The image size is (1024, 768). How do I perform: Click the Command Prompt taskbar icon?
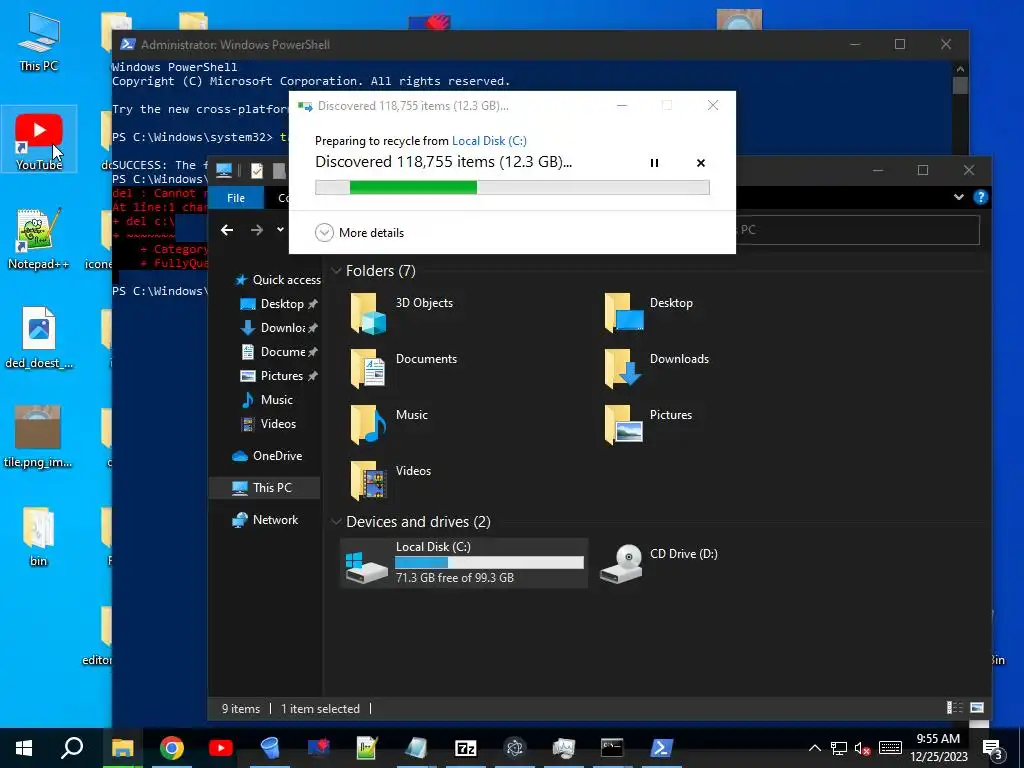coord(612,748)
